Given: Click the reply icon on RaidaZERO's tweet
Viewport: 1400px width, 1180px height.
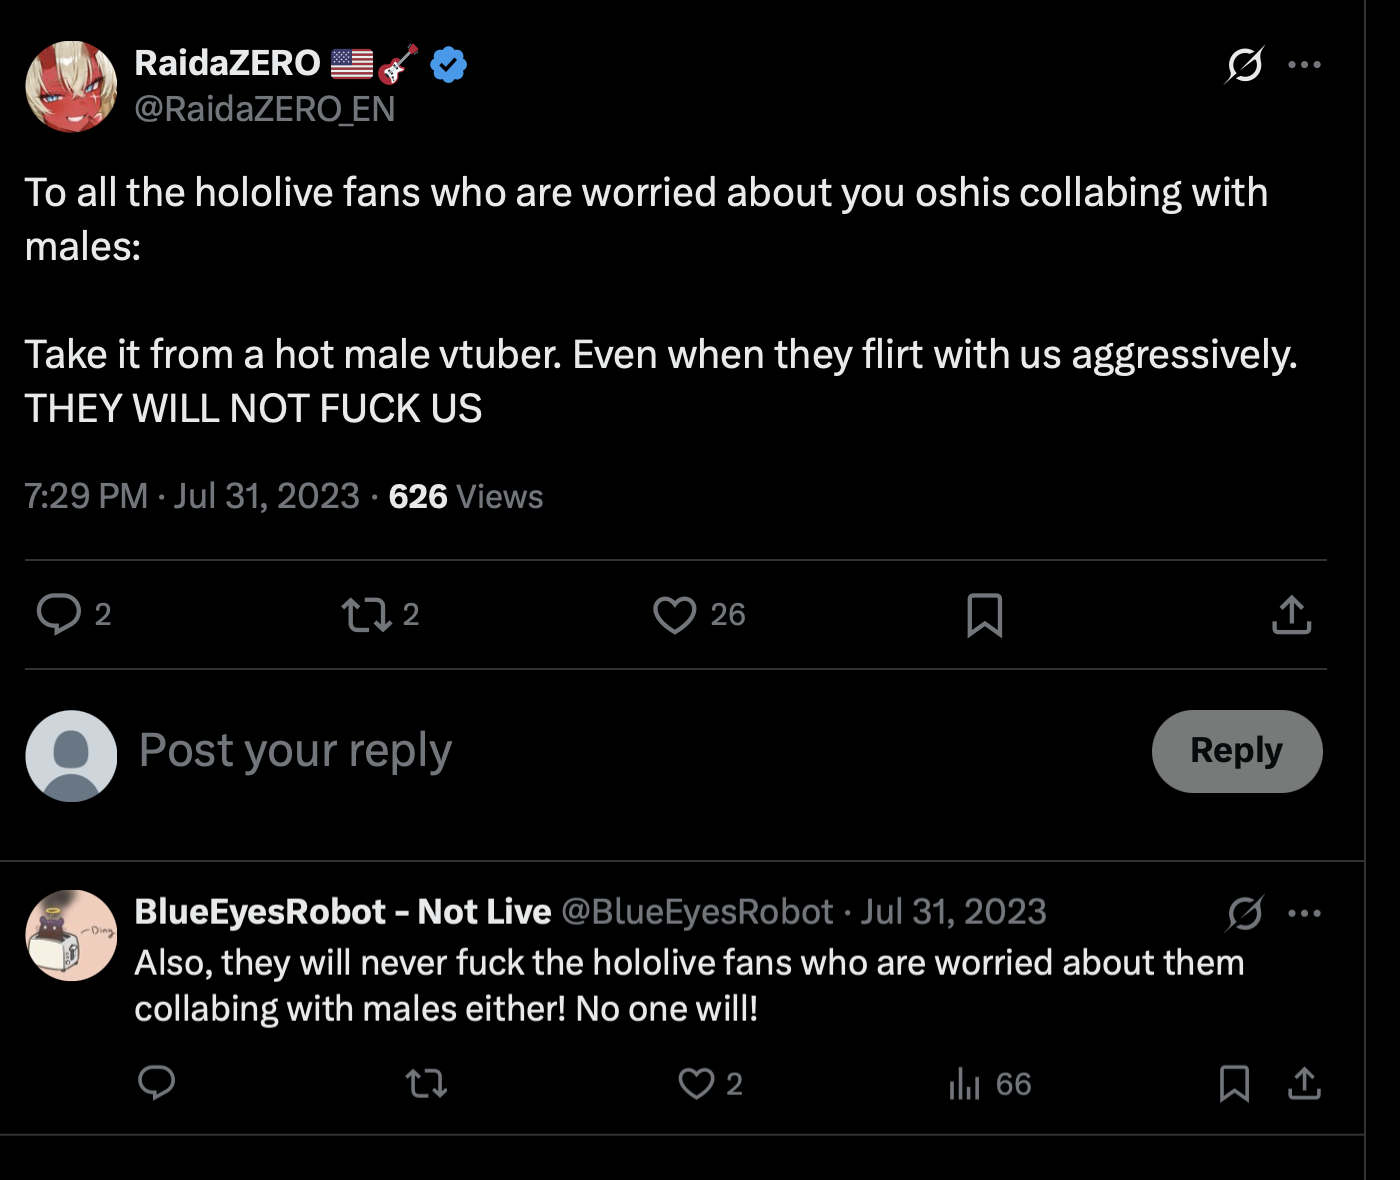Looking at the screenshot, I should coord(59,614).
